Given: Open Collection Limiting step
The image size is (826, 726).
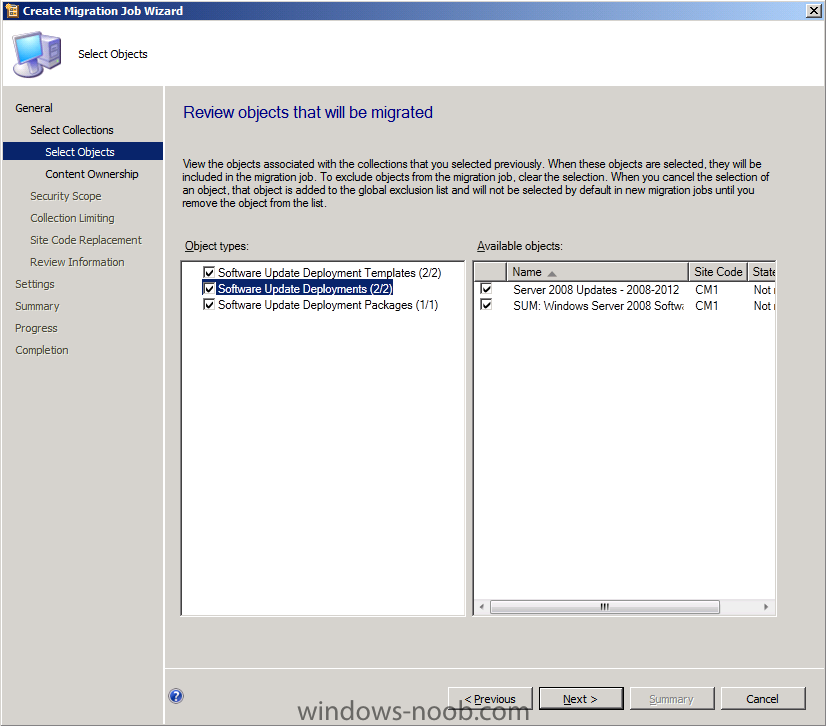Looking at the screenshot, I should click(x=72, y=218).
